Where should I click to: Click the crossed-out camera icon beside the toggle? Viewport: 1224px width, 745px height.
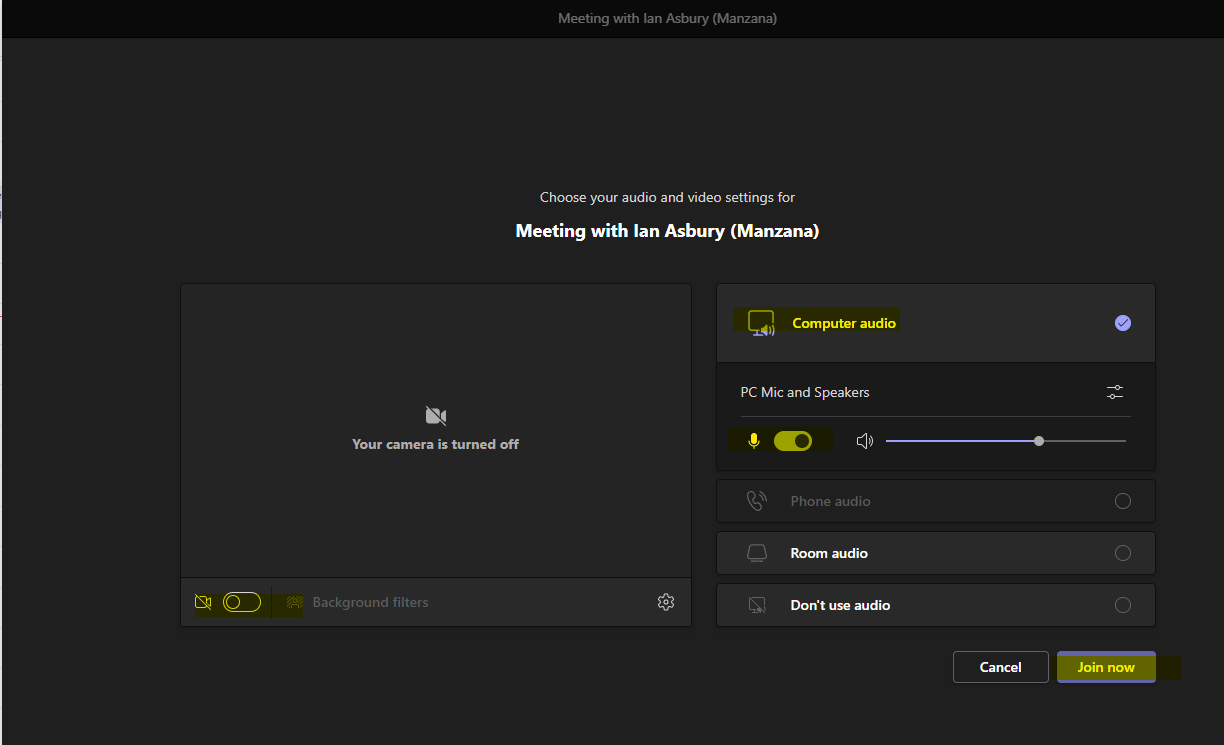203,602
